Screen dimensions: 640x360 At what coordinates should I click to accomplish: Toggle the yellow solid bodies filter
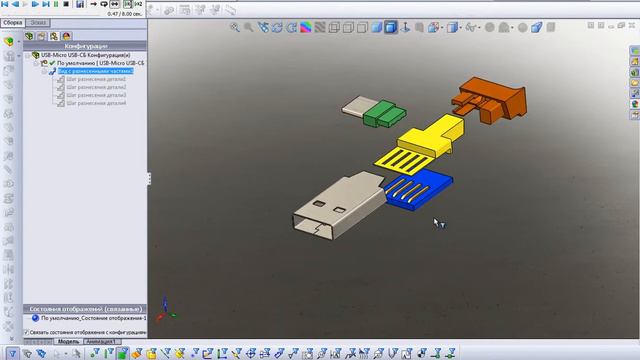tap(151, 353)
